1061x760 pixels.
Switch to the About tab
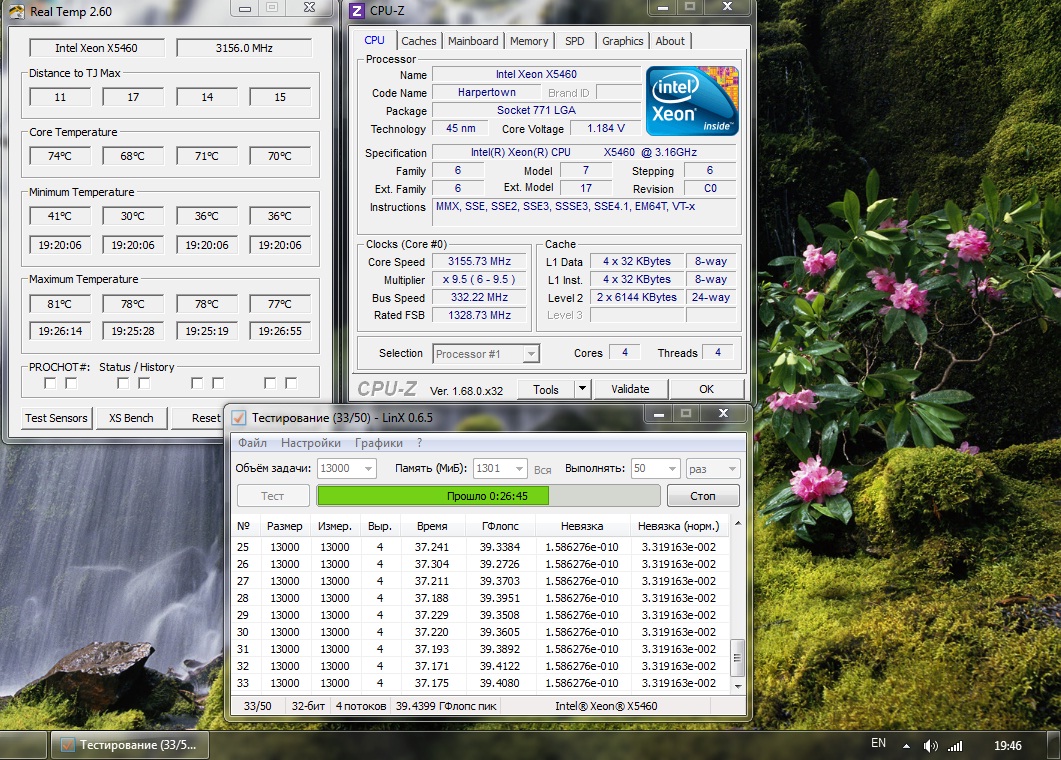670,41
